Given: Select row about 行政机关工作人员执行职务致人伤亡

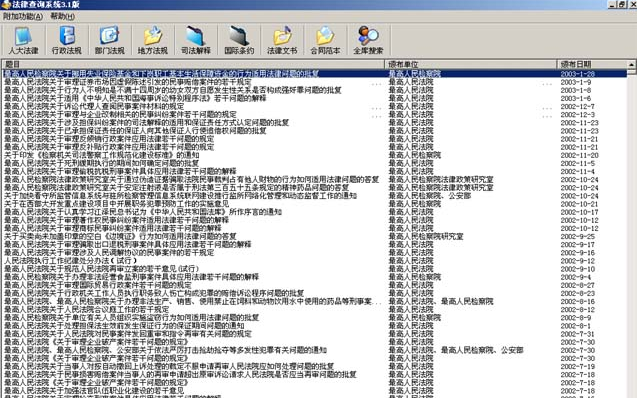Looking at the screenshot, I should click(315, 293).
